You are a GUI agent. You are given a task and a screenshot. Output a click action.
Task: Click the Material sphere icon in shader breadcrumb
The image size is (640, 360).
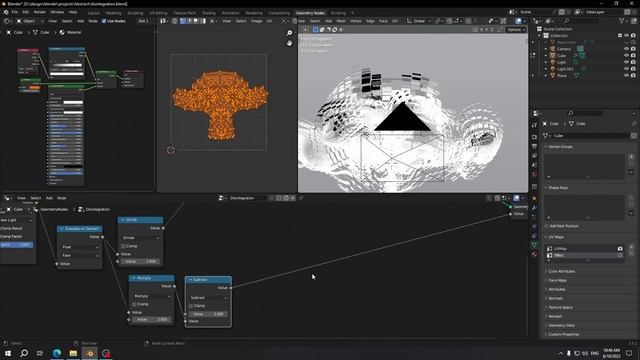62,32
